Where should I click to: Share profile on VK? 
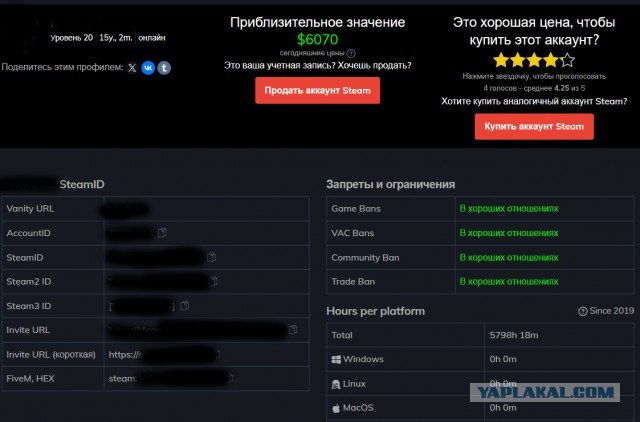[x=148, y=68]
